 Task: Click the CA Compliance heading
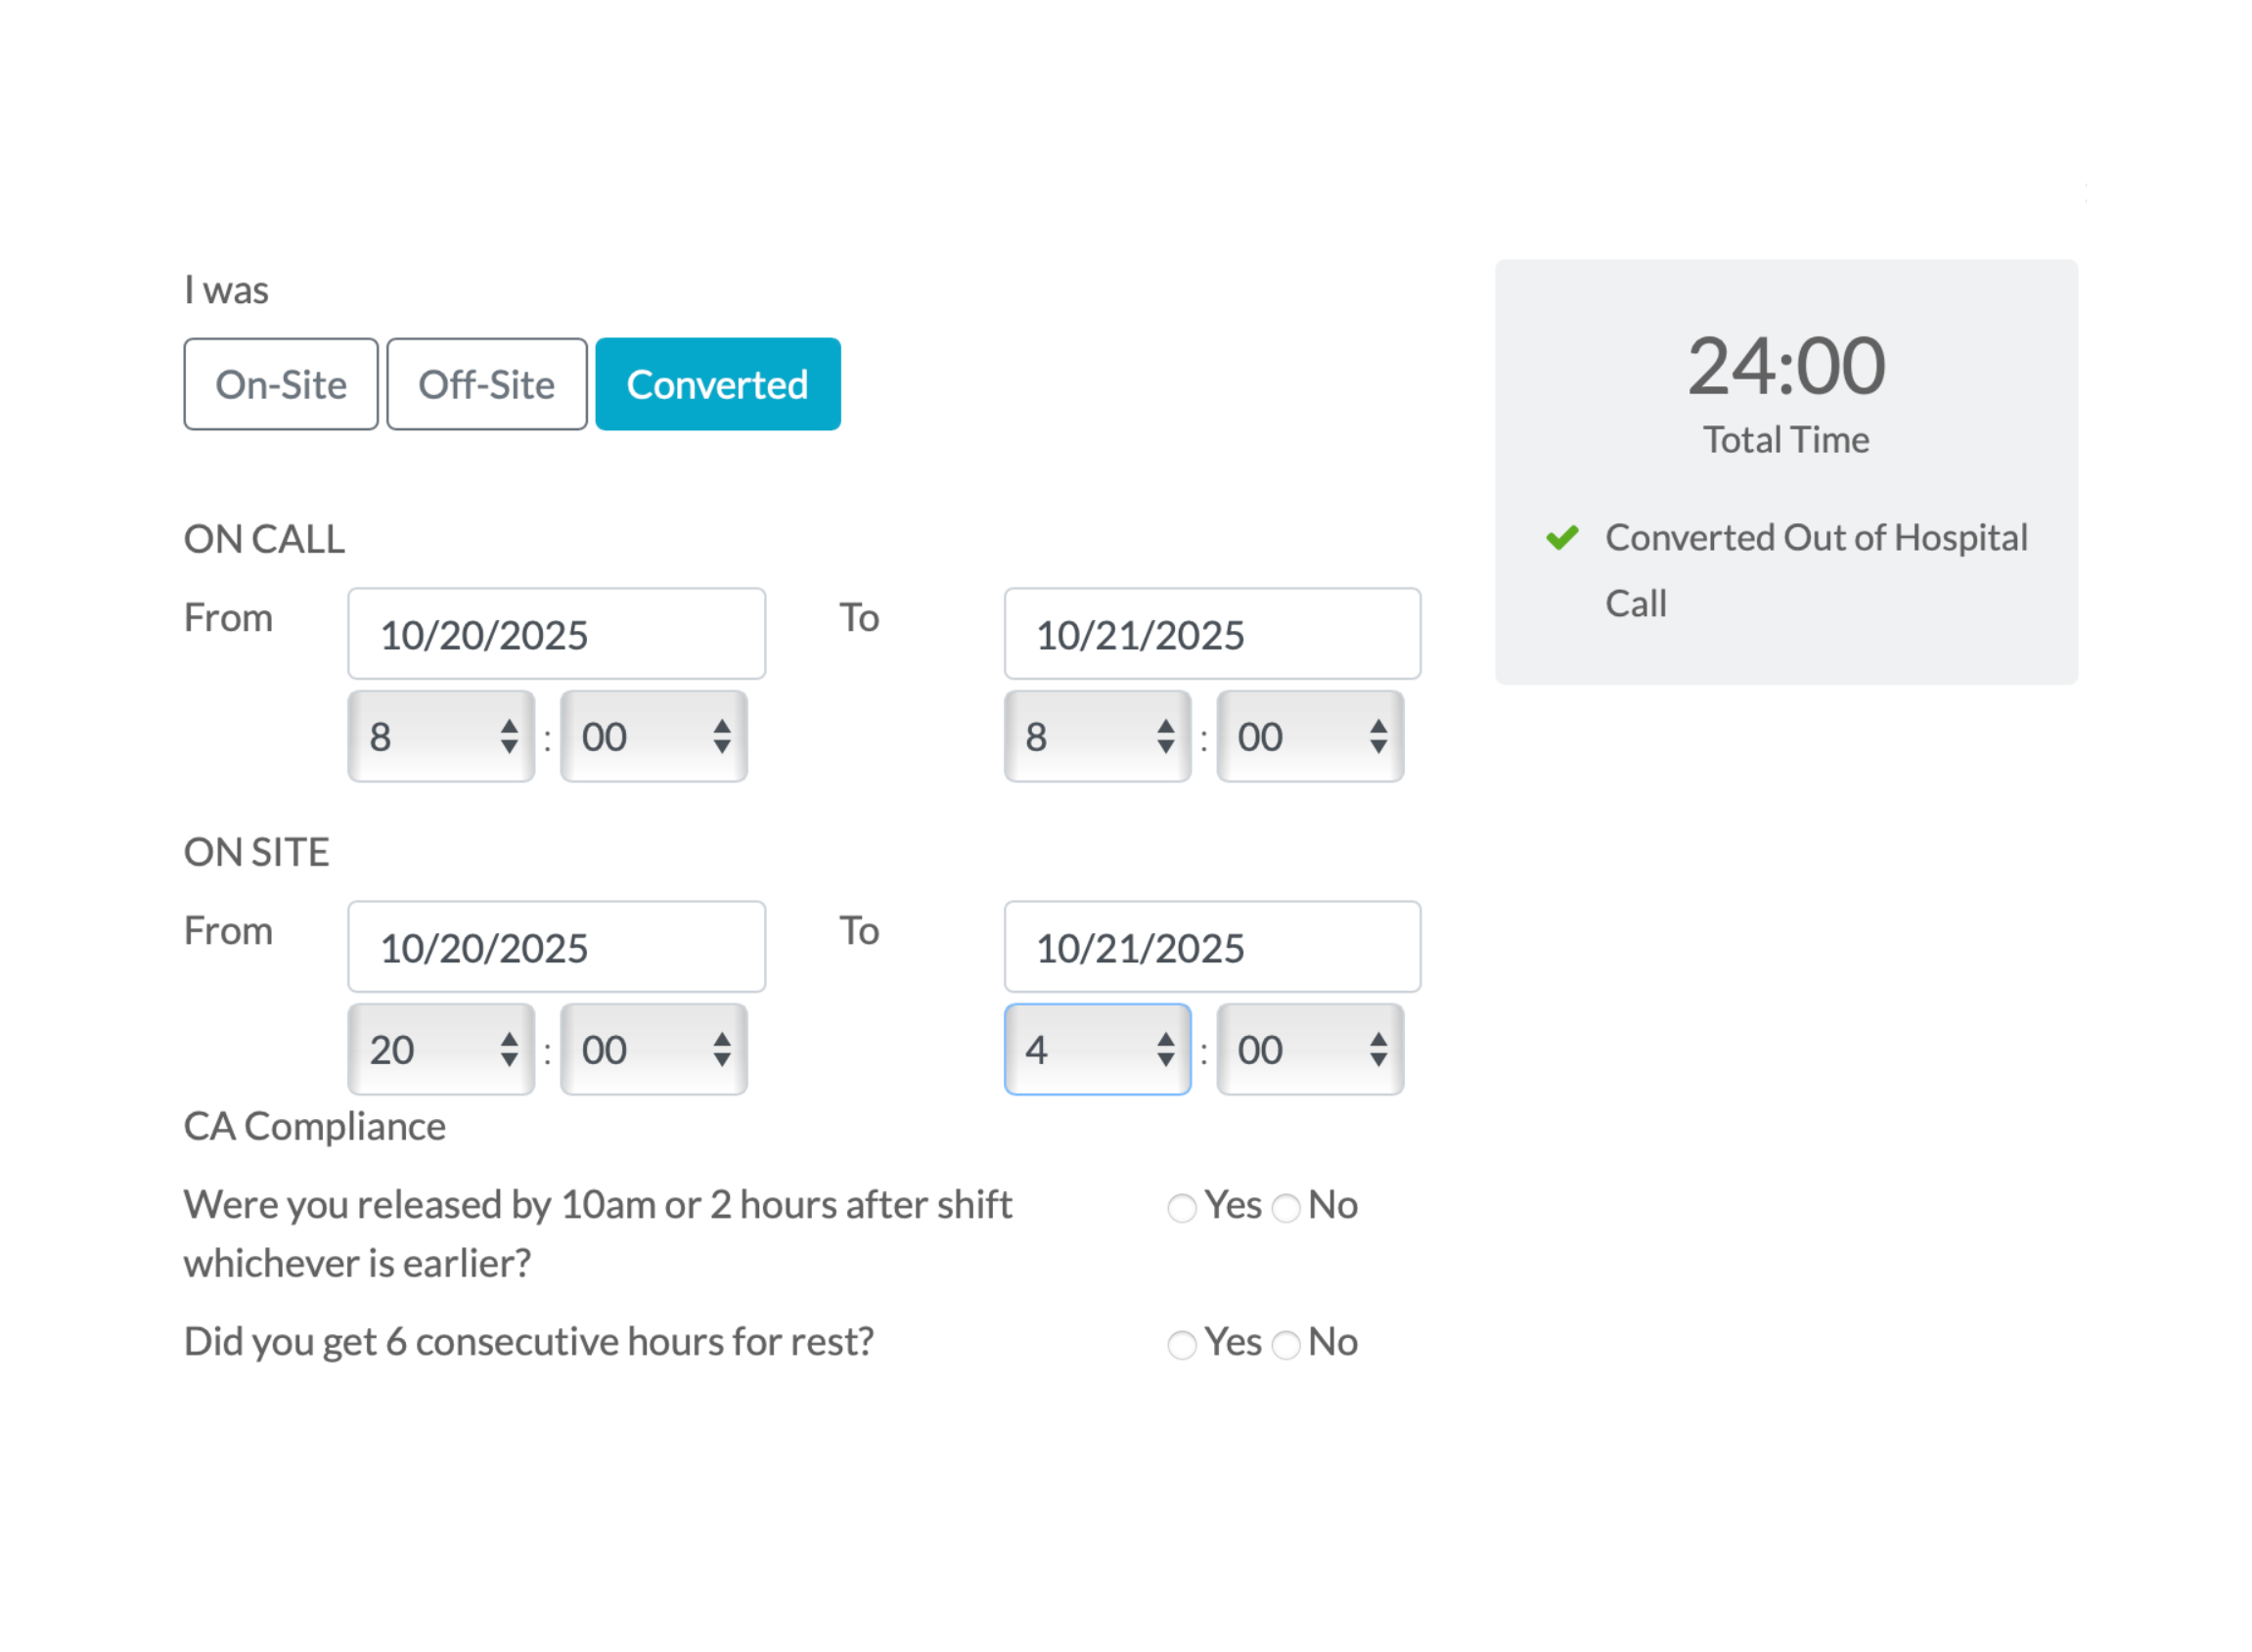(x=314, y=1126)
